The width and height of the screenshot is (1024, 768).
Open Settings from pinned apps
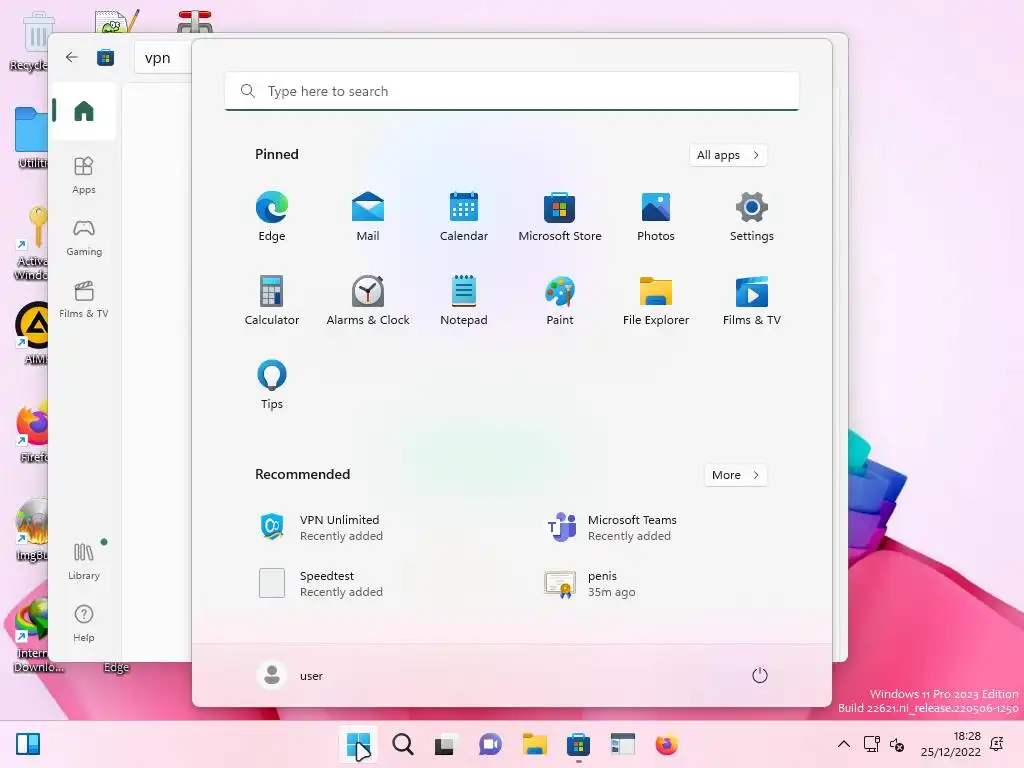pyautogui.click(x=752, y=216)
